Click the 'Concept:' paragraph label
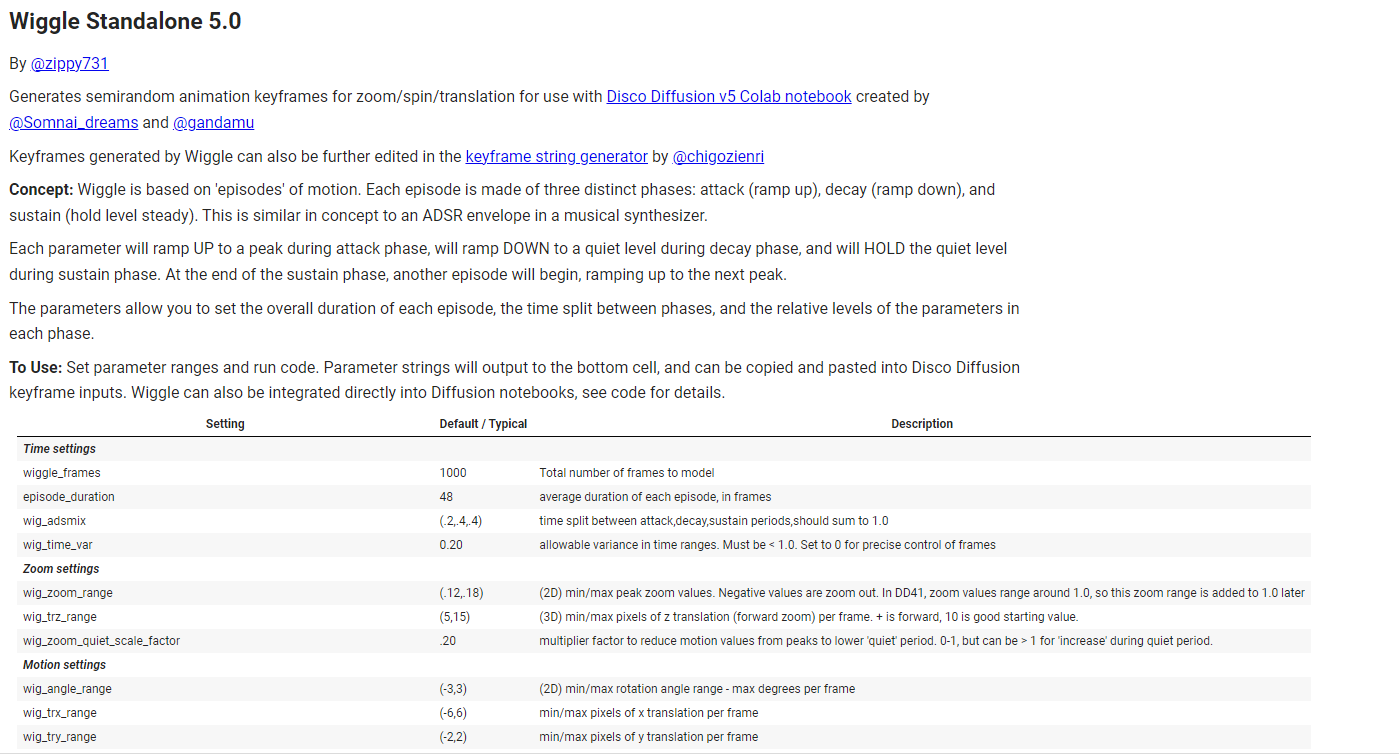Image resolution: width=1399 pixels, height=756 pixels. coord(41,189)
